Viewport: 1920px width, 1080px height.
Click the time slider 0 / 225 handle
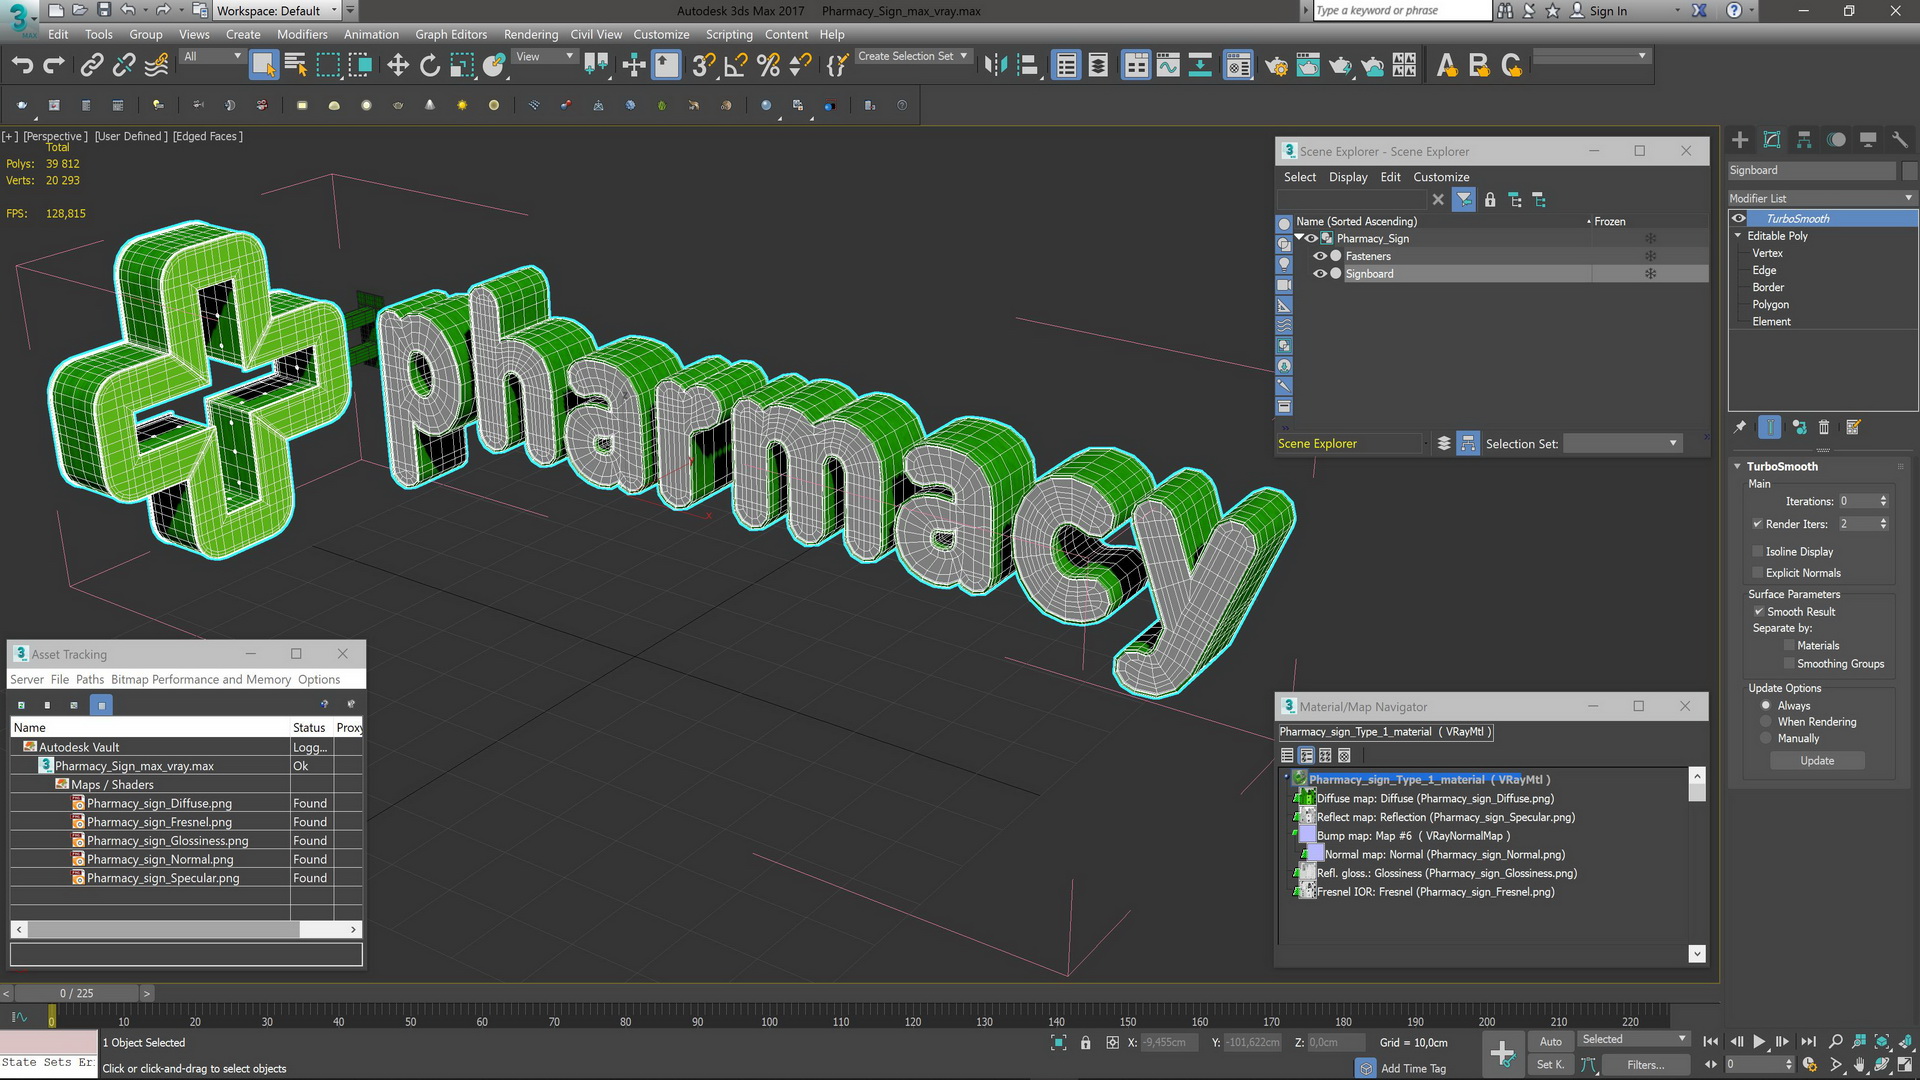tap(76, 993)
